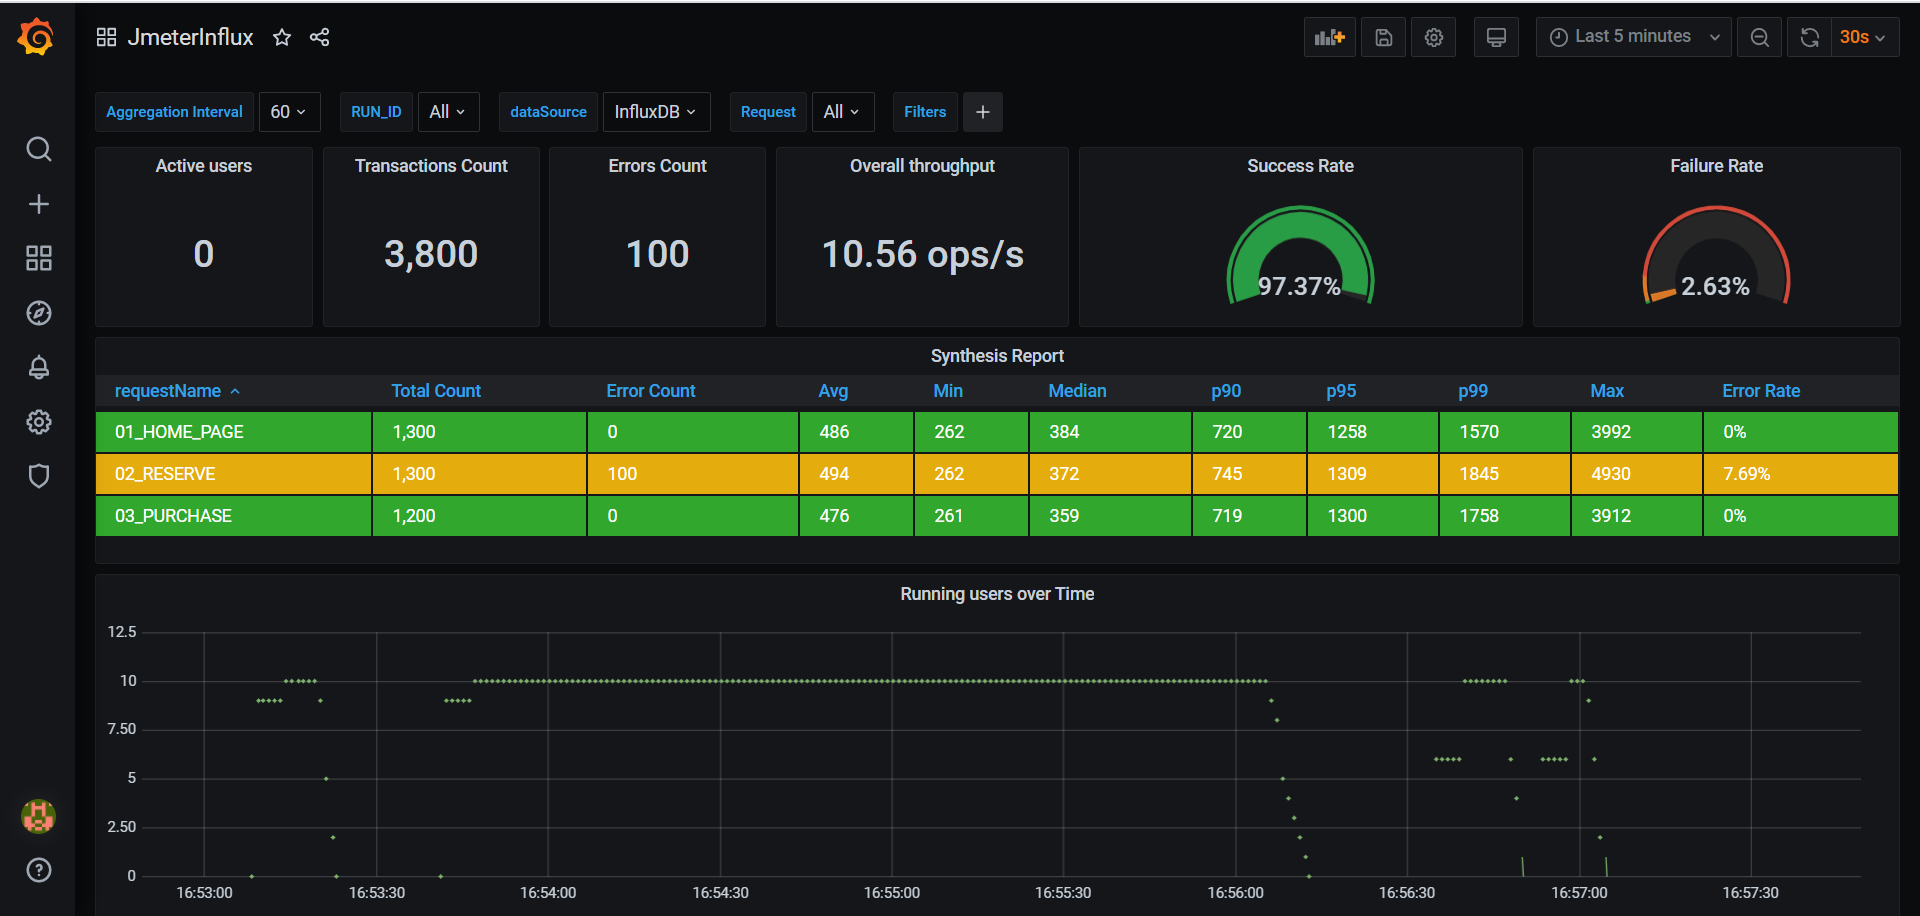The image size is (1920, 916).
Task: Open the search magnifier in sidebar
Action: tap(38, 149)
